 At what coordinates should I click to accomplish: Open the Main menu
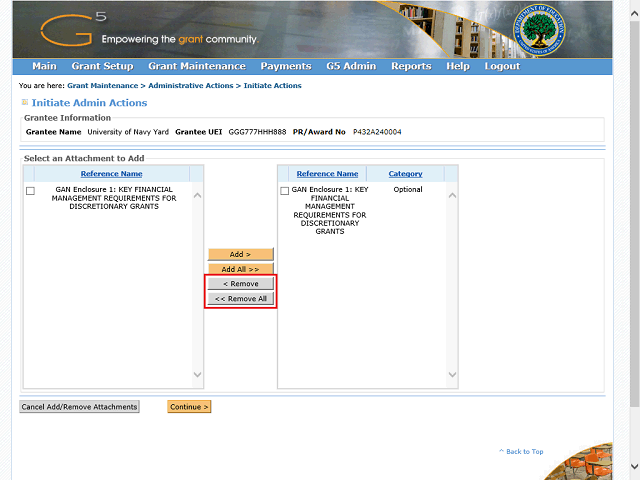point(44,66)
